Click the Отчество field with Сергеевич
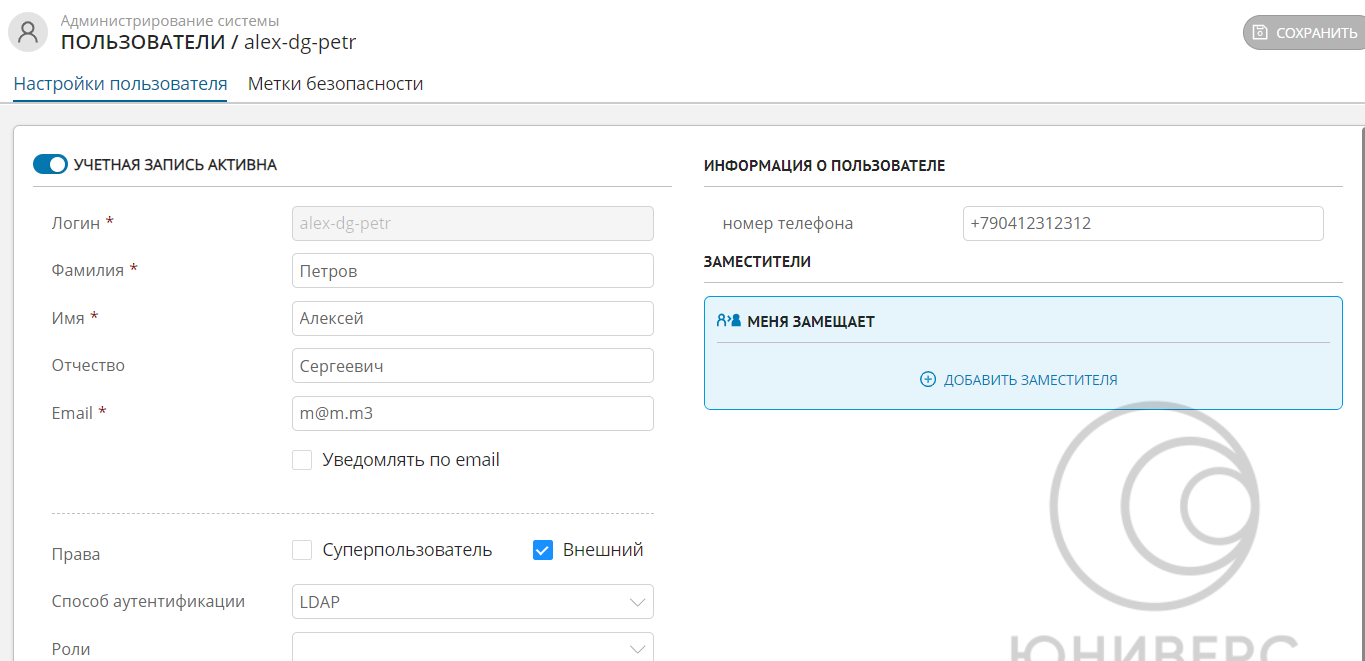This screenshot has width=1365, height=661. point(472,366)
